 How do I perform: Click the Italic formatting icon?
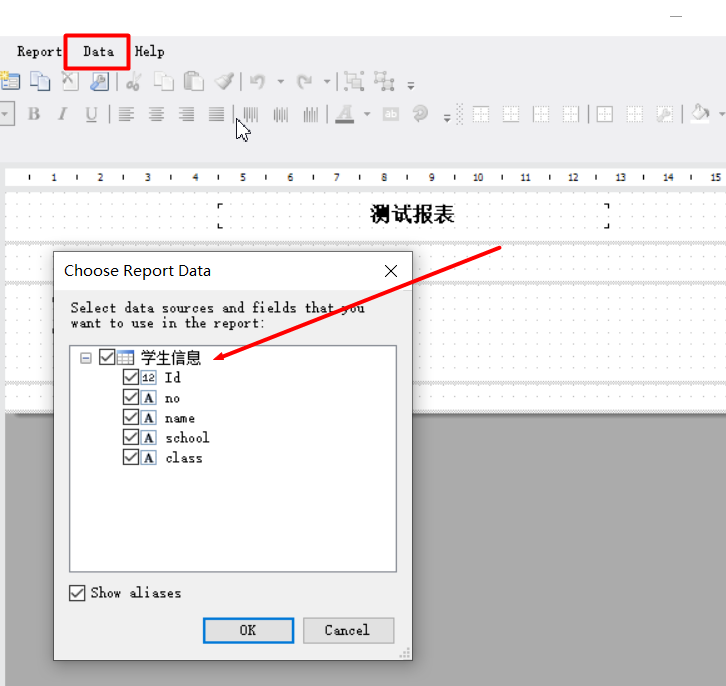click(62, 114)
